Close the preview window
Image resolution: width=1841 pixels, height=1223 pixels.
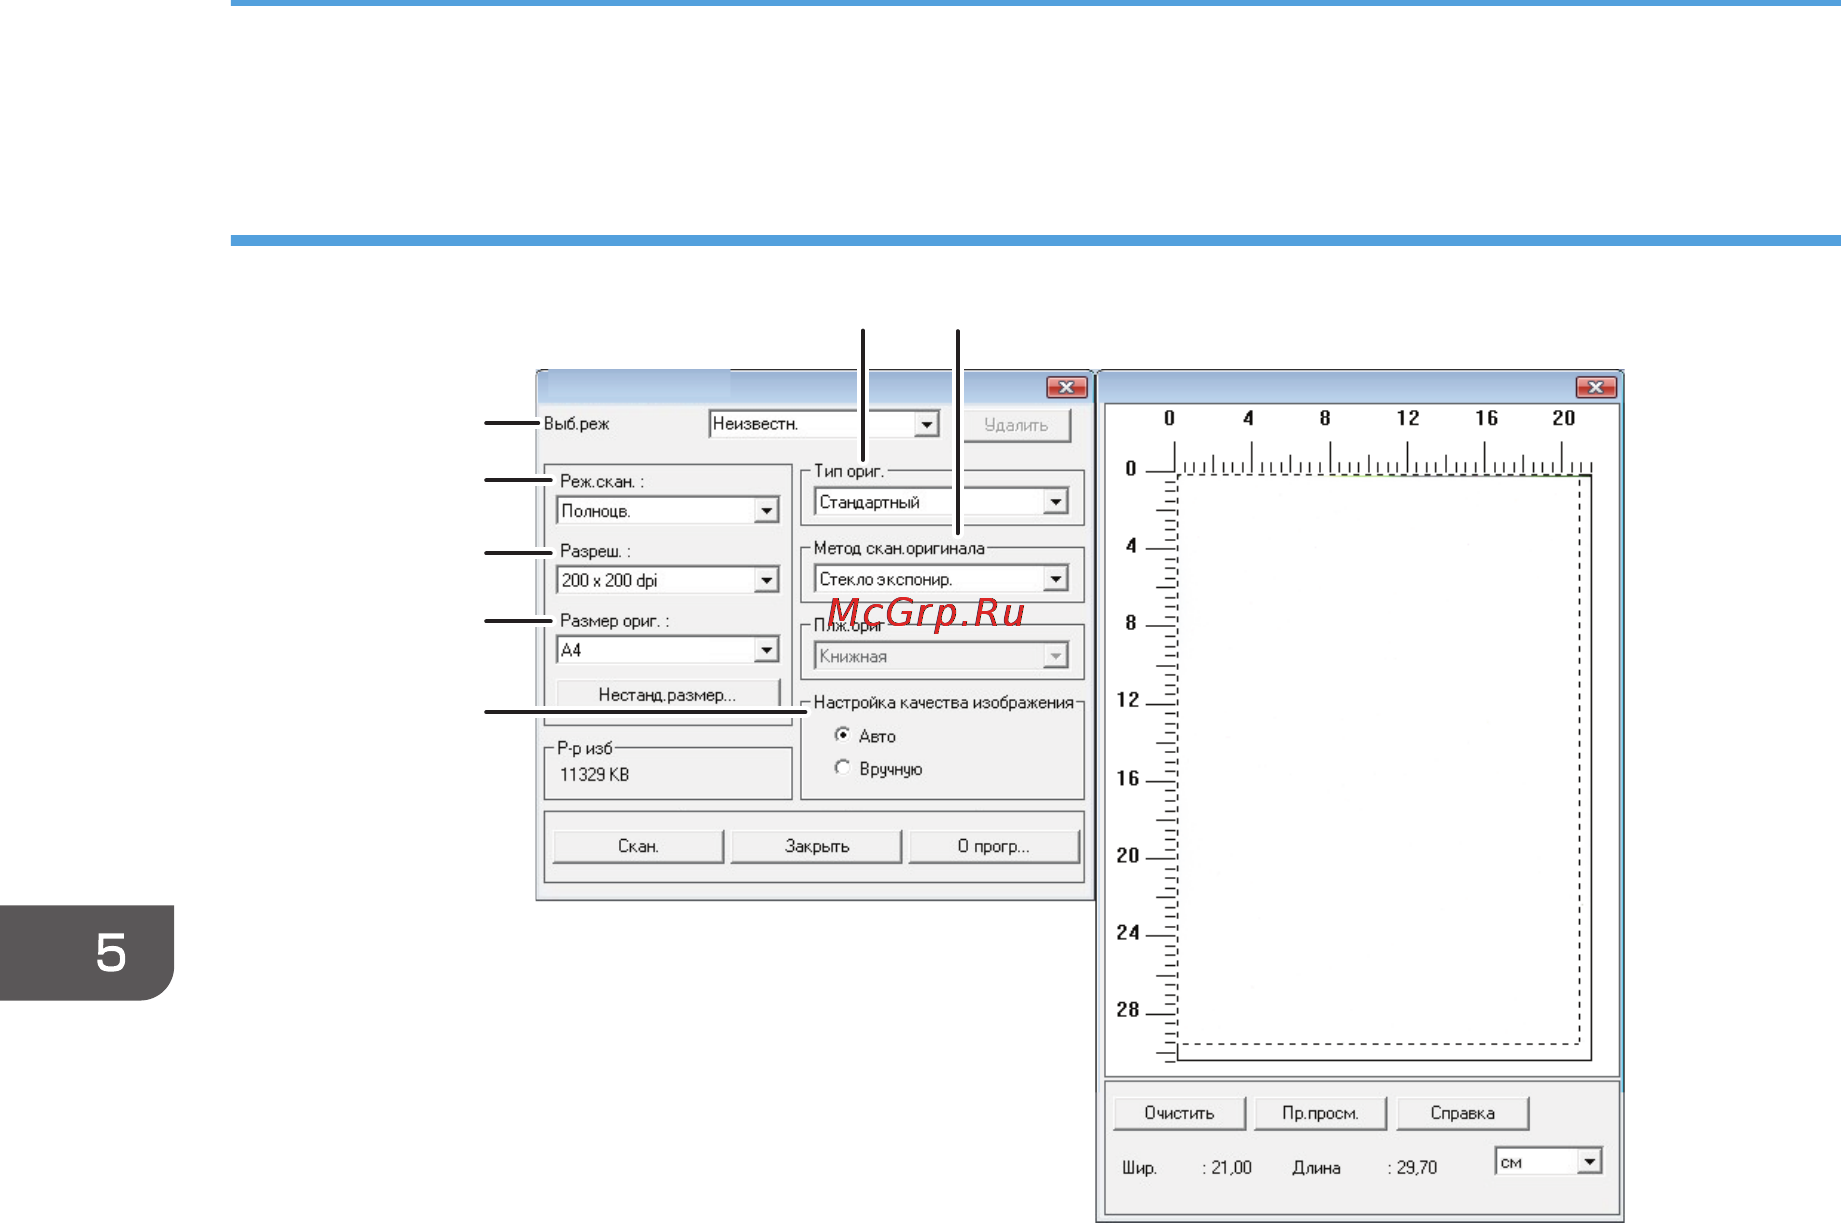tap(1596, 387)
